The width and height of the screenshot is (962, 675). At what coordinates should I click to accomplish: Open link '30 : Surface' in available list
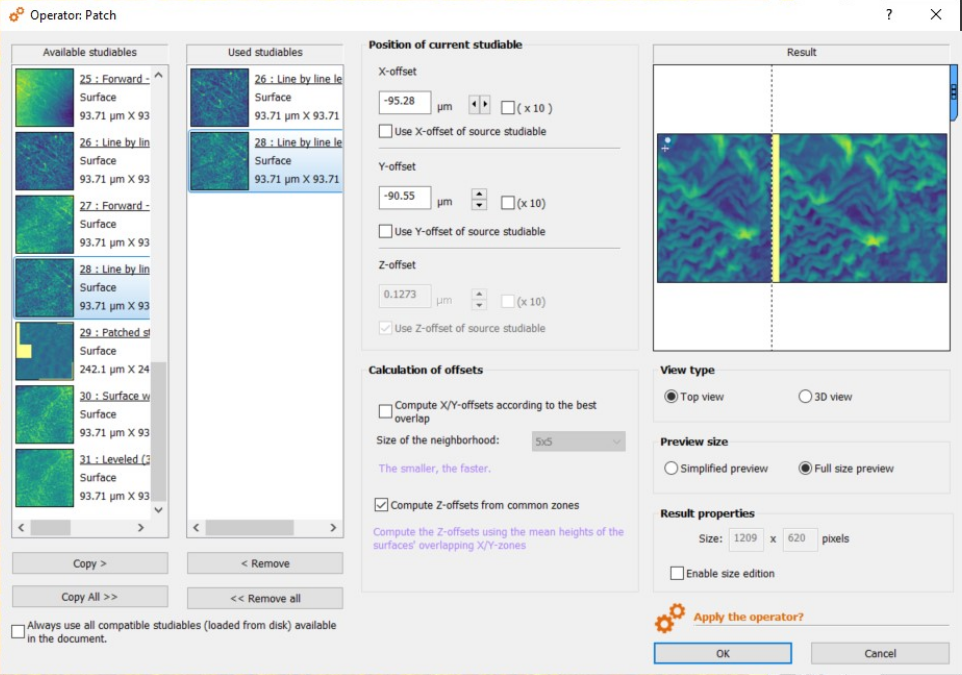(x=115, y=396)
